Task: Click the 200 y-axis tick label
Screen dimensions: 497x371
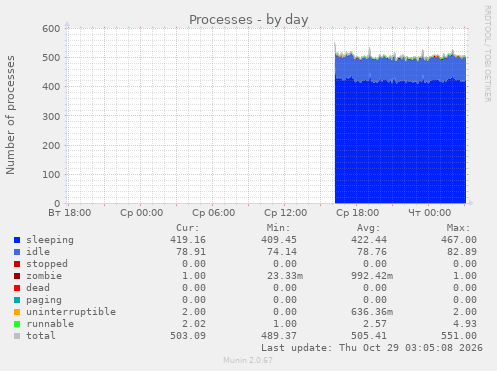Action: click(x=51, y=145)
